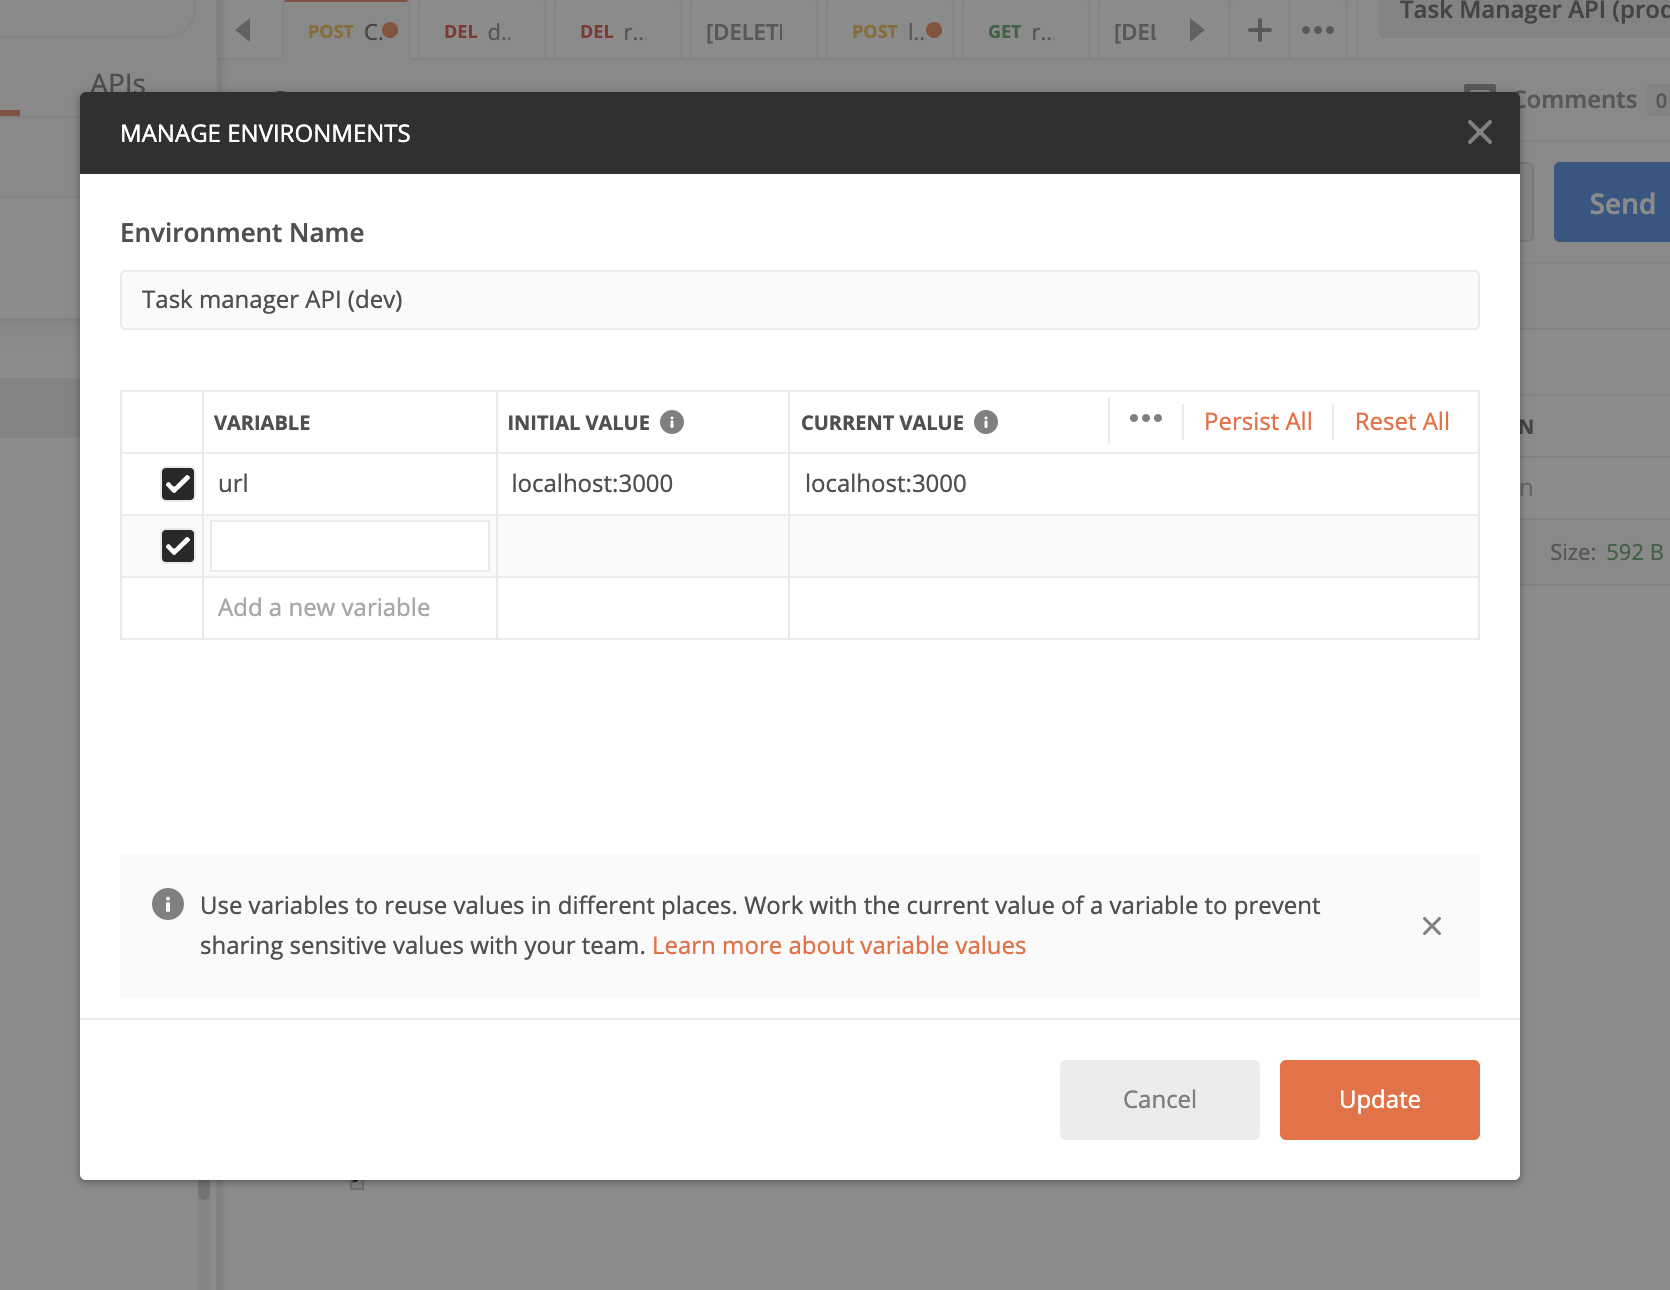Click the INITIAL VALUE column header
This screenshot has height=1290, width=1670.
pos(579,423)
